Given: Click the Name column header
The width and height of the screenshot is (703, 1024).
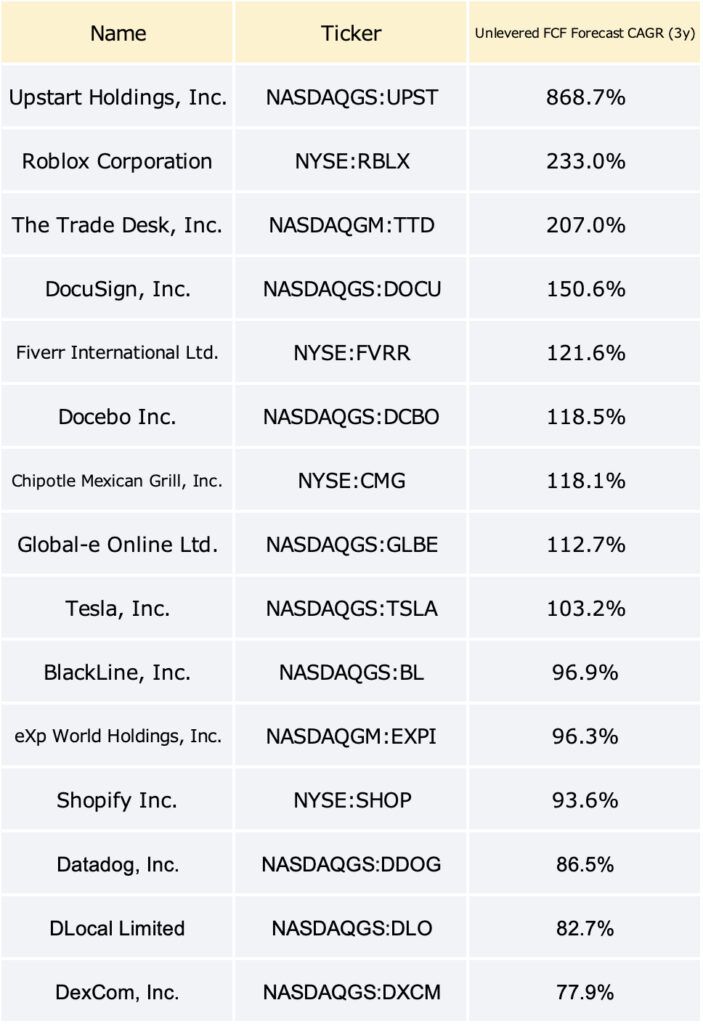Looking at the screenshot, I should (117, 33).
